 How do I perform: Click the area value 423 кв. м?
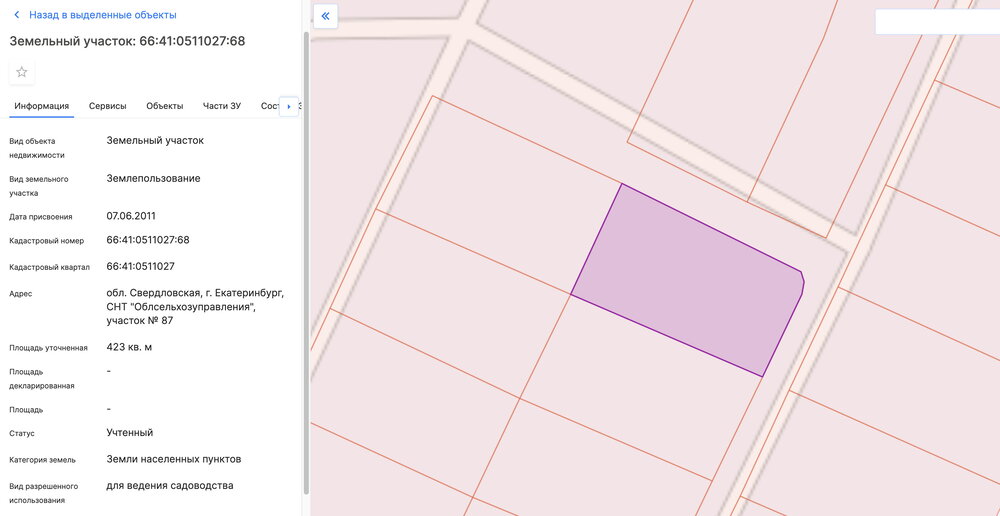coord(129,347)
